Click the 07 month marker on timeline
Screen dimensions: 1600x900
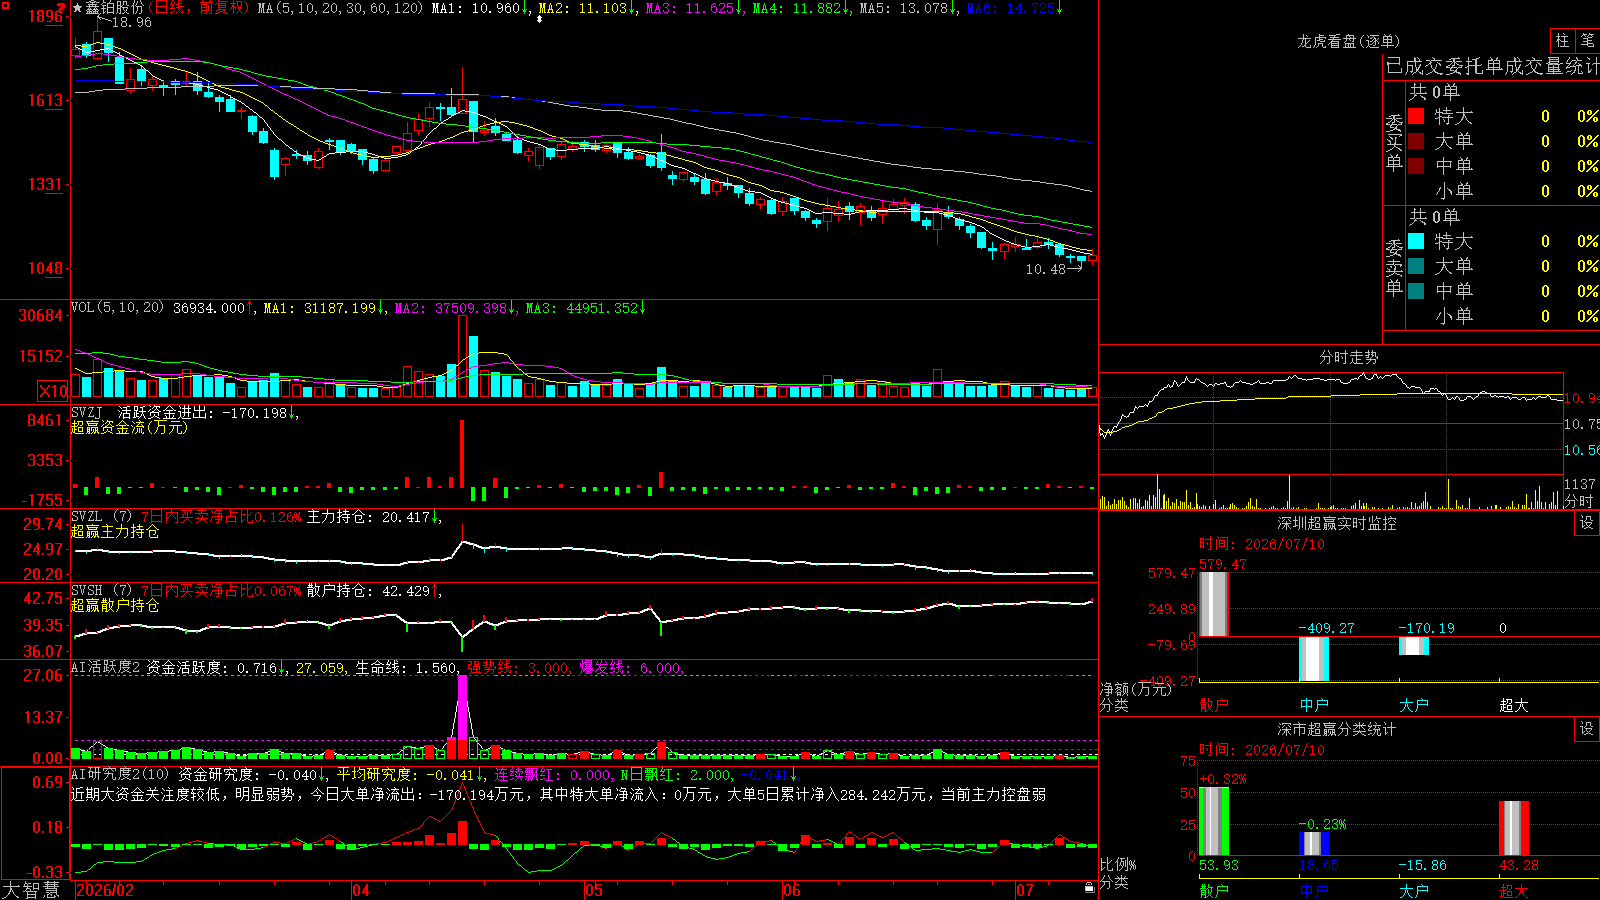click(1025, 890)
